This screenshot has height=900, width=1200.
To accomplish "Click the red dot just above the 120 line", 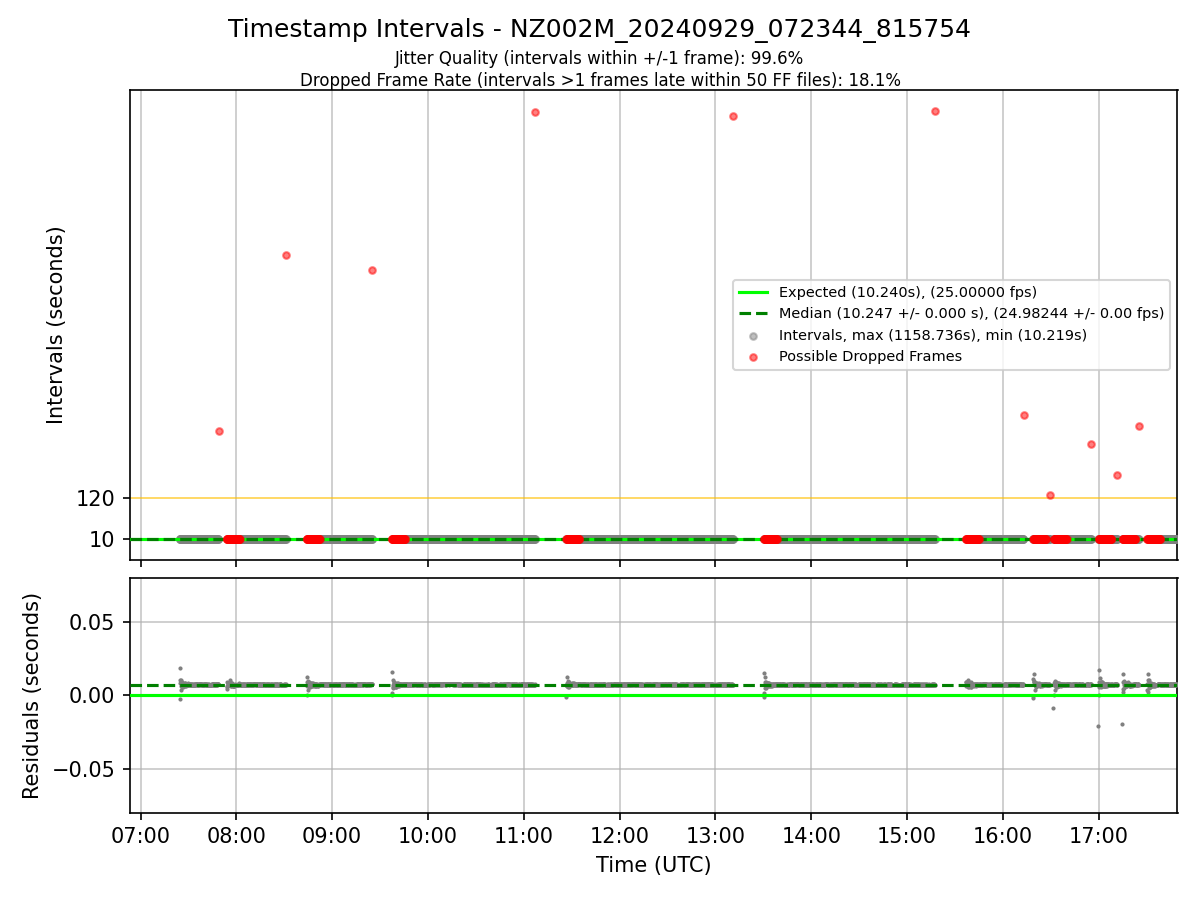I will (1050, 495).
